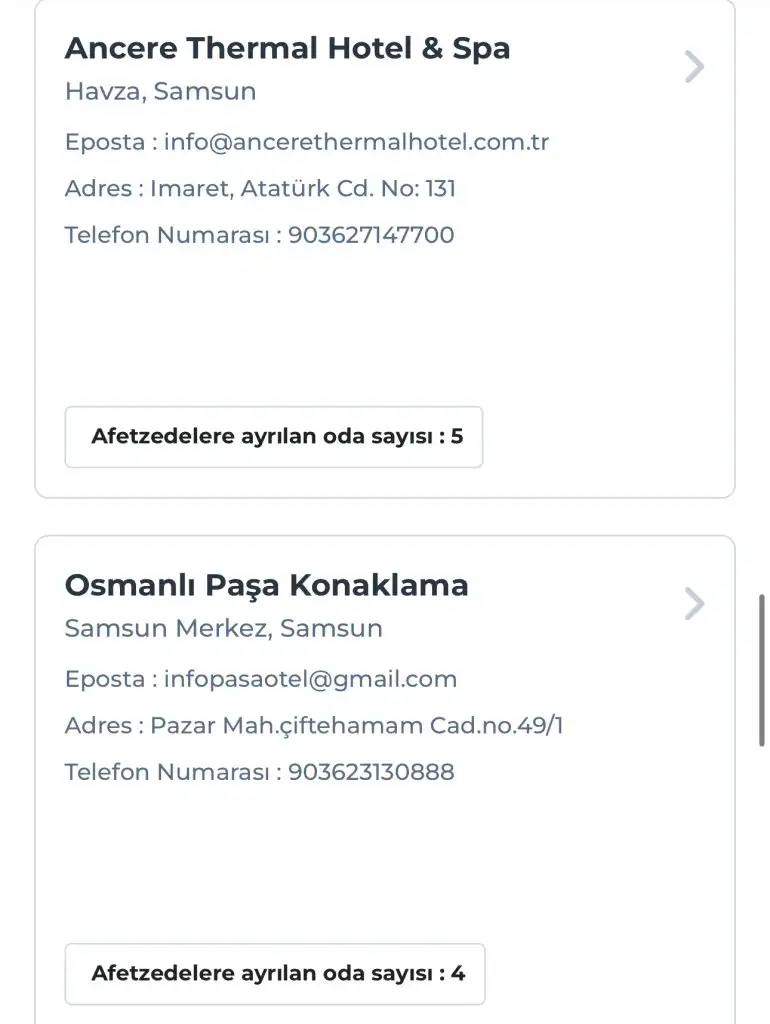Image resolution: width=770 pixels, height=1024 pixels.
Task: Tap the info@ancerethermalhotel.com.tr email address
Action: click(x=357, y=142)
